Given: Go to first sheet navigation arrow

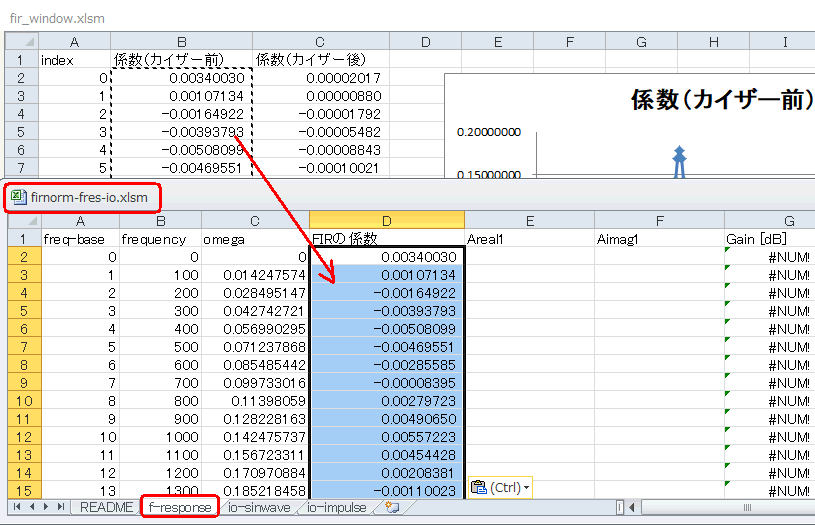Looking at the screenshot, I should [x=17, y=507].
